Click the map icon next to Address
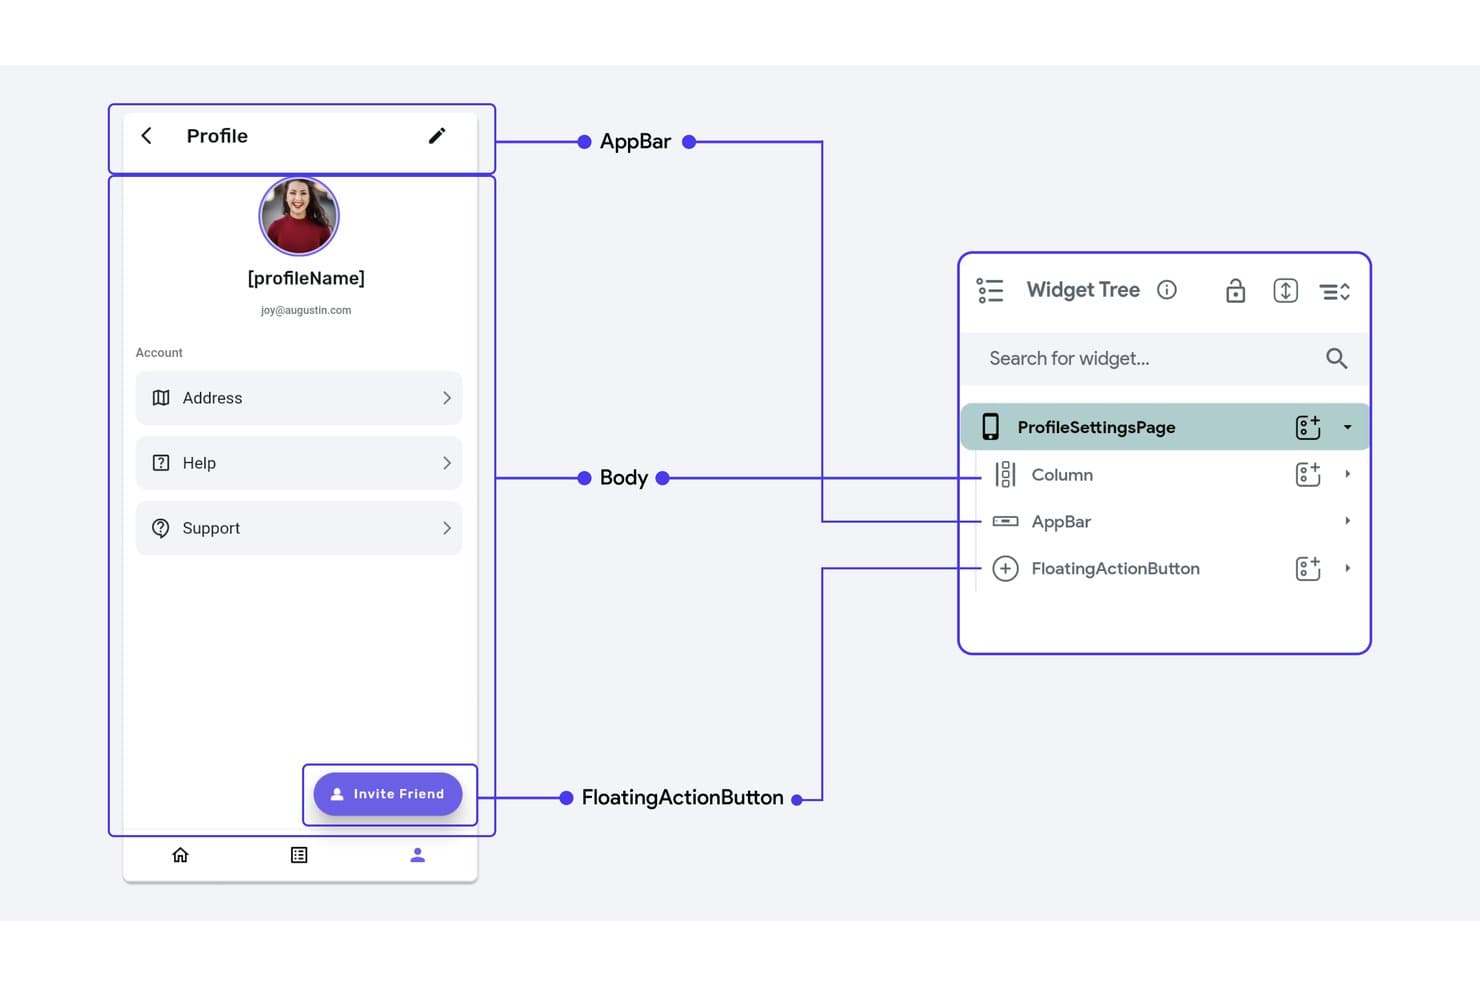 (x=161, y=398)
